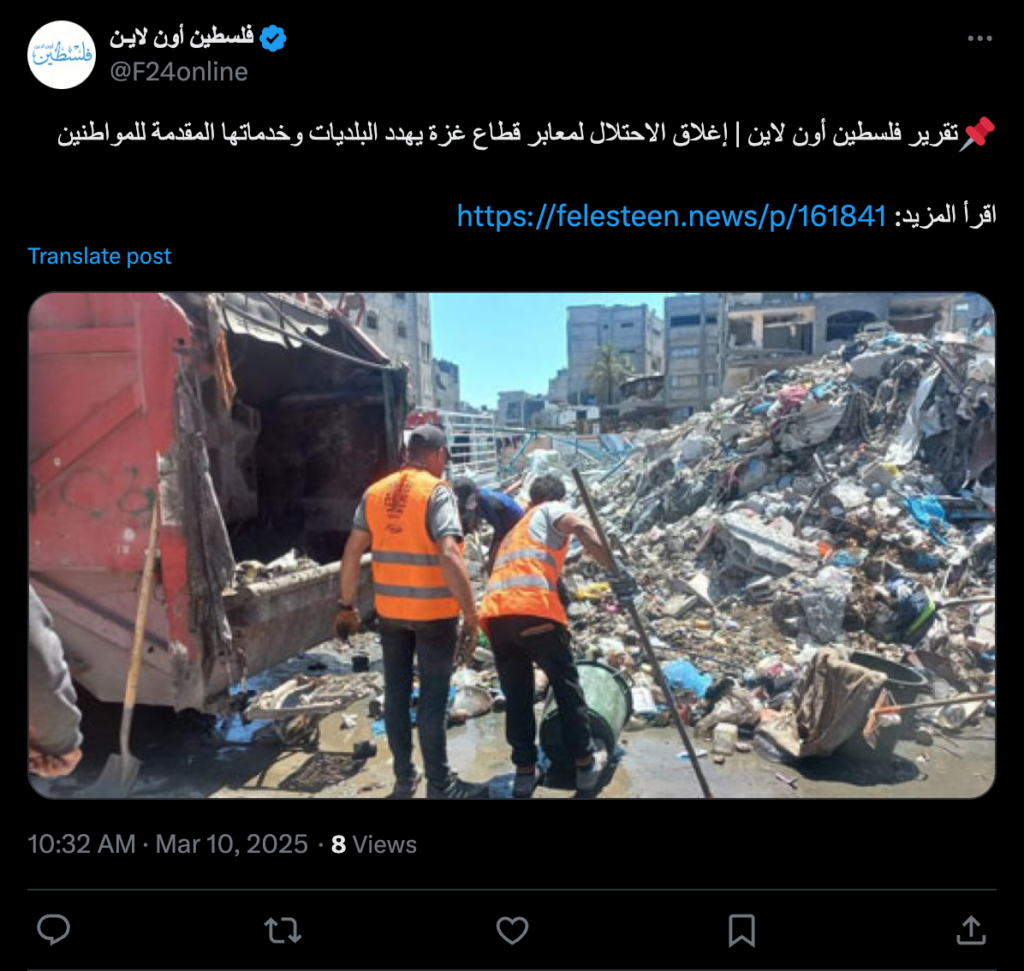Open the three-dot more options menu
1024x971 pixels.
point(980,39)
